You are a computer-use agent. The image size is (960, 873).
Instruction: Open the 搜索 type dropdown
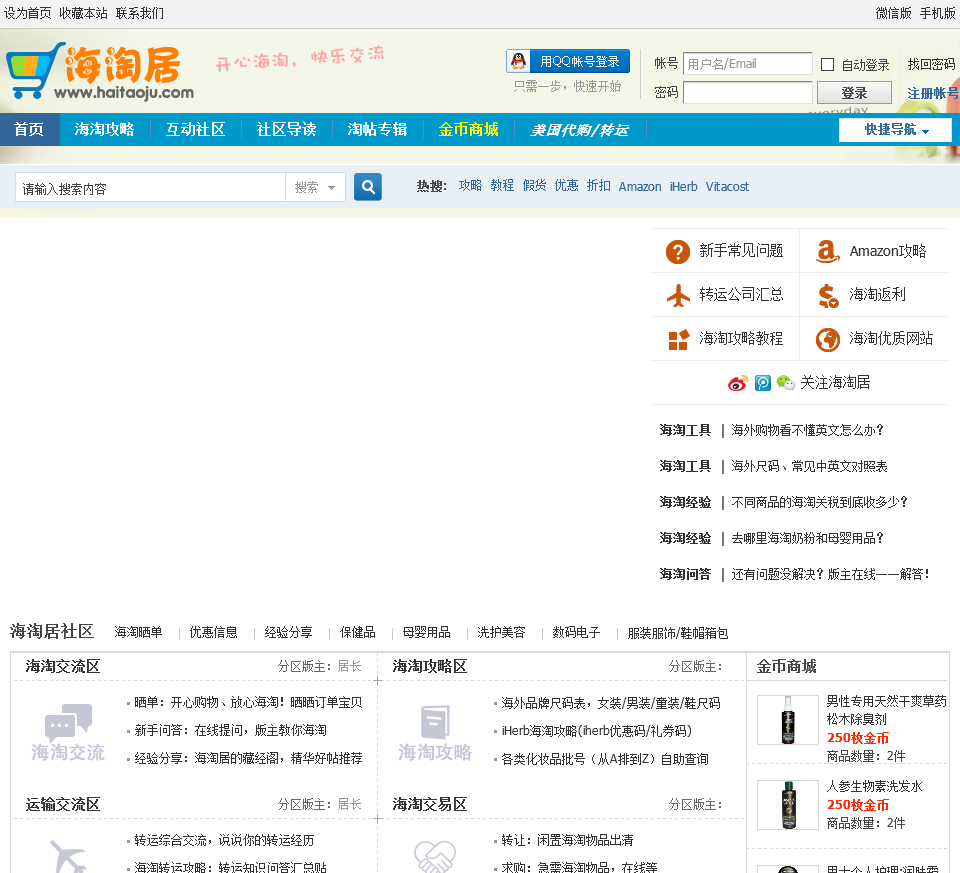(x=315, y=187)
